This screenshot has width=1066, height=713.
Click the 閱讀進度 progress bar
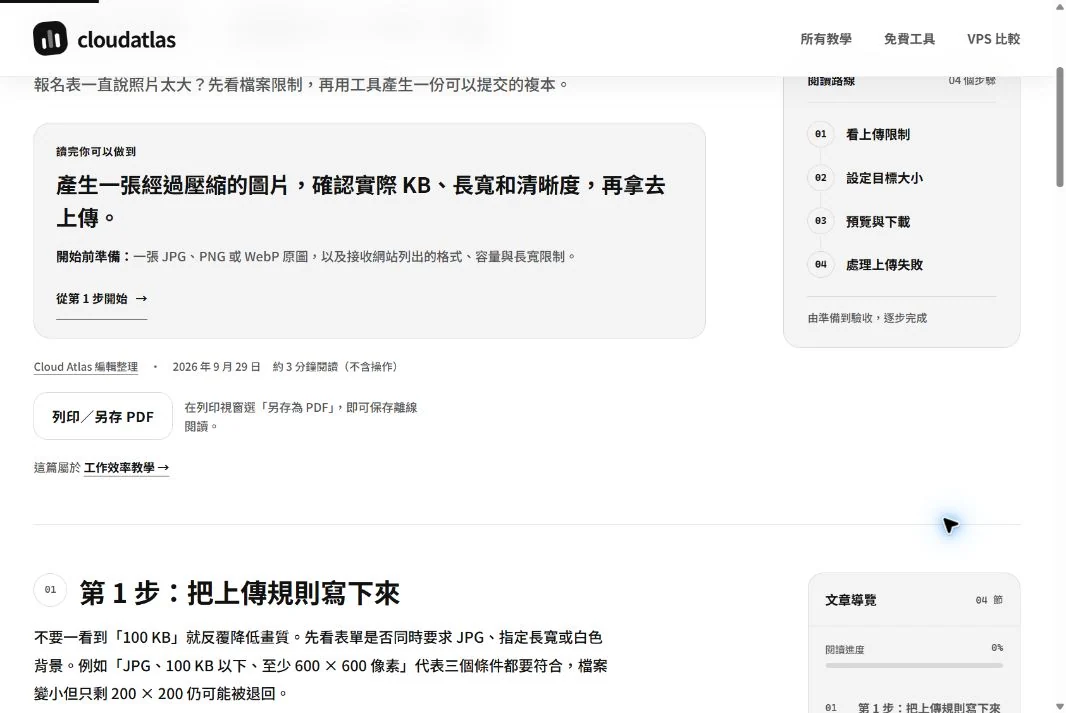pos(914,665)
